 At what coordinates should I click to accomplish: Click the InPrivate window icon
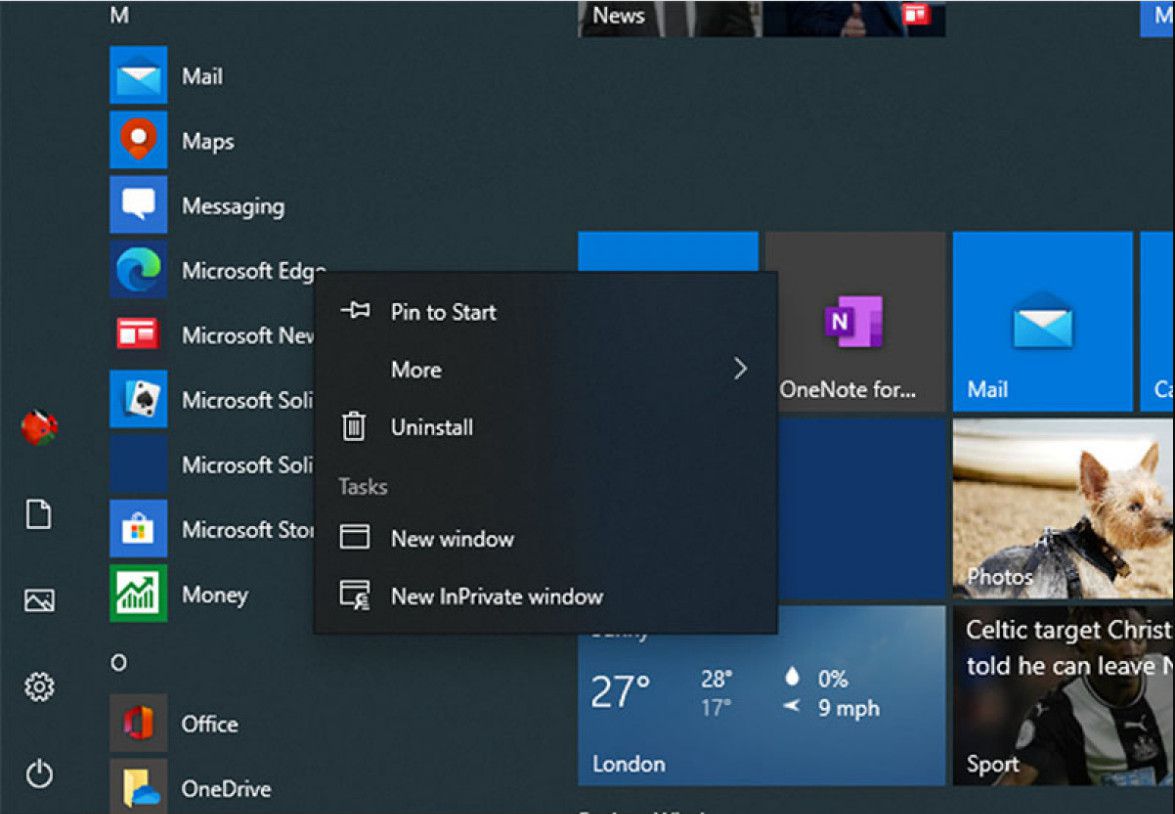coord(354,595)
